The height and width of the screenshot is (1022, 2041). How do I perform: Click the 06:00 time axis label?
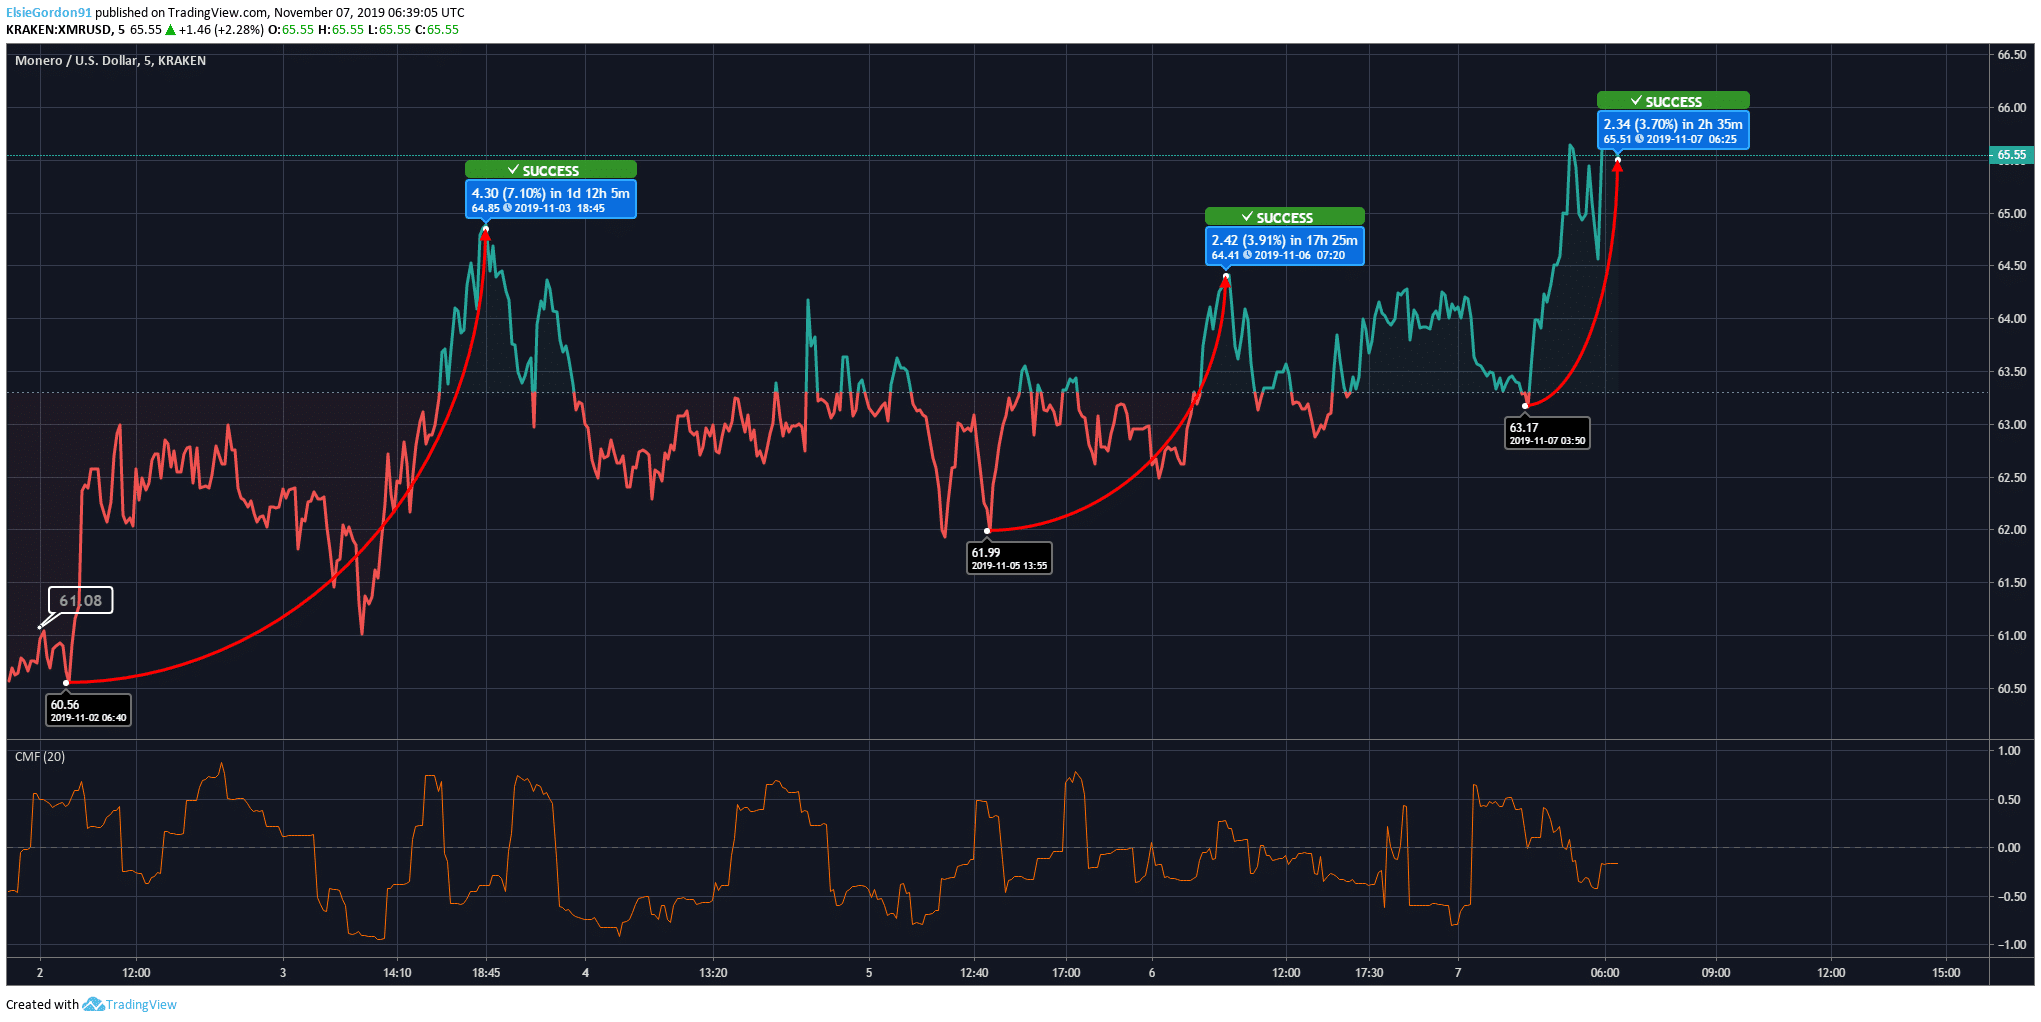(x=1605, y=973)
